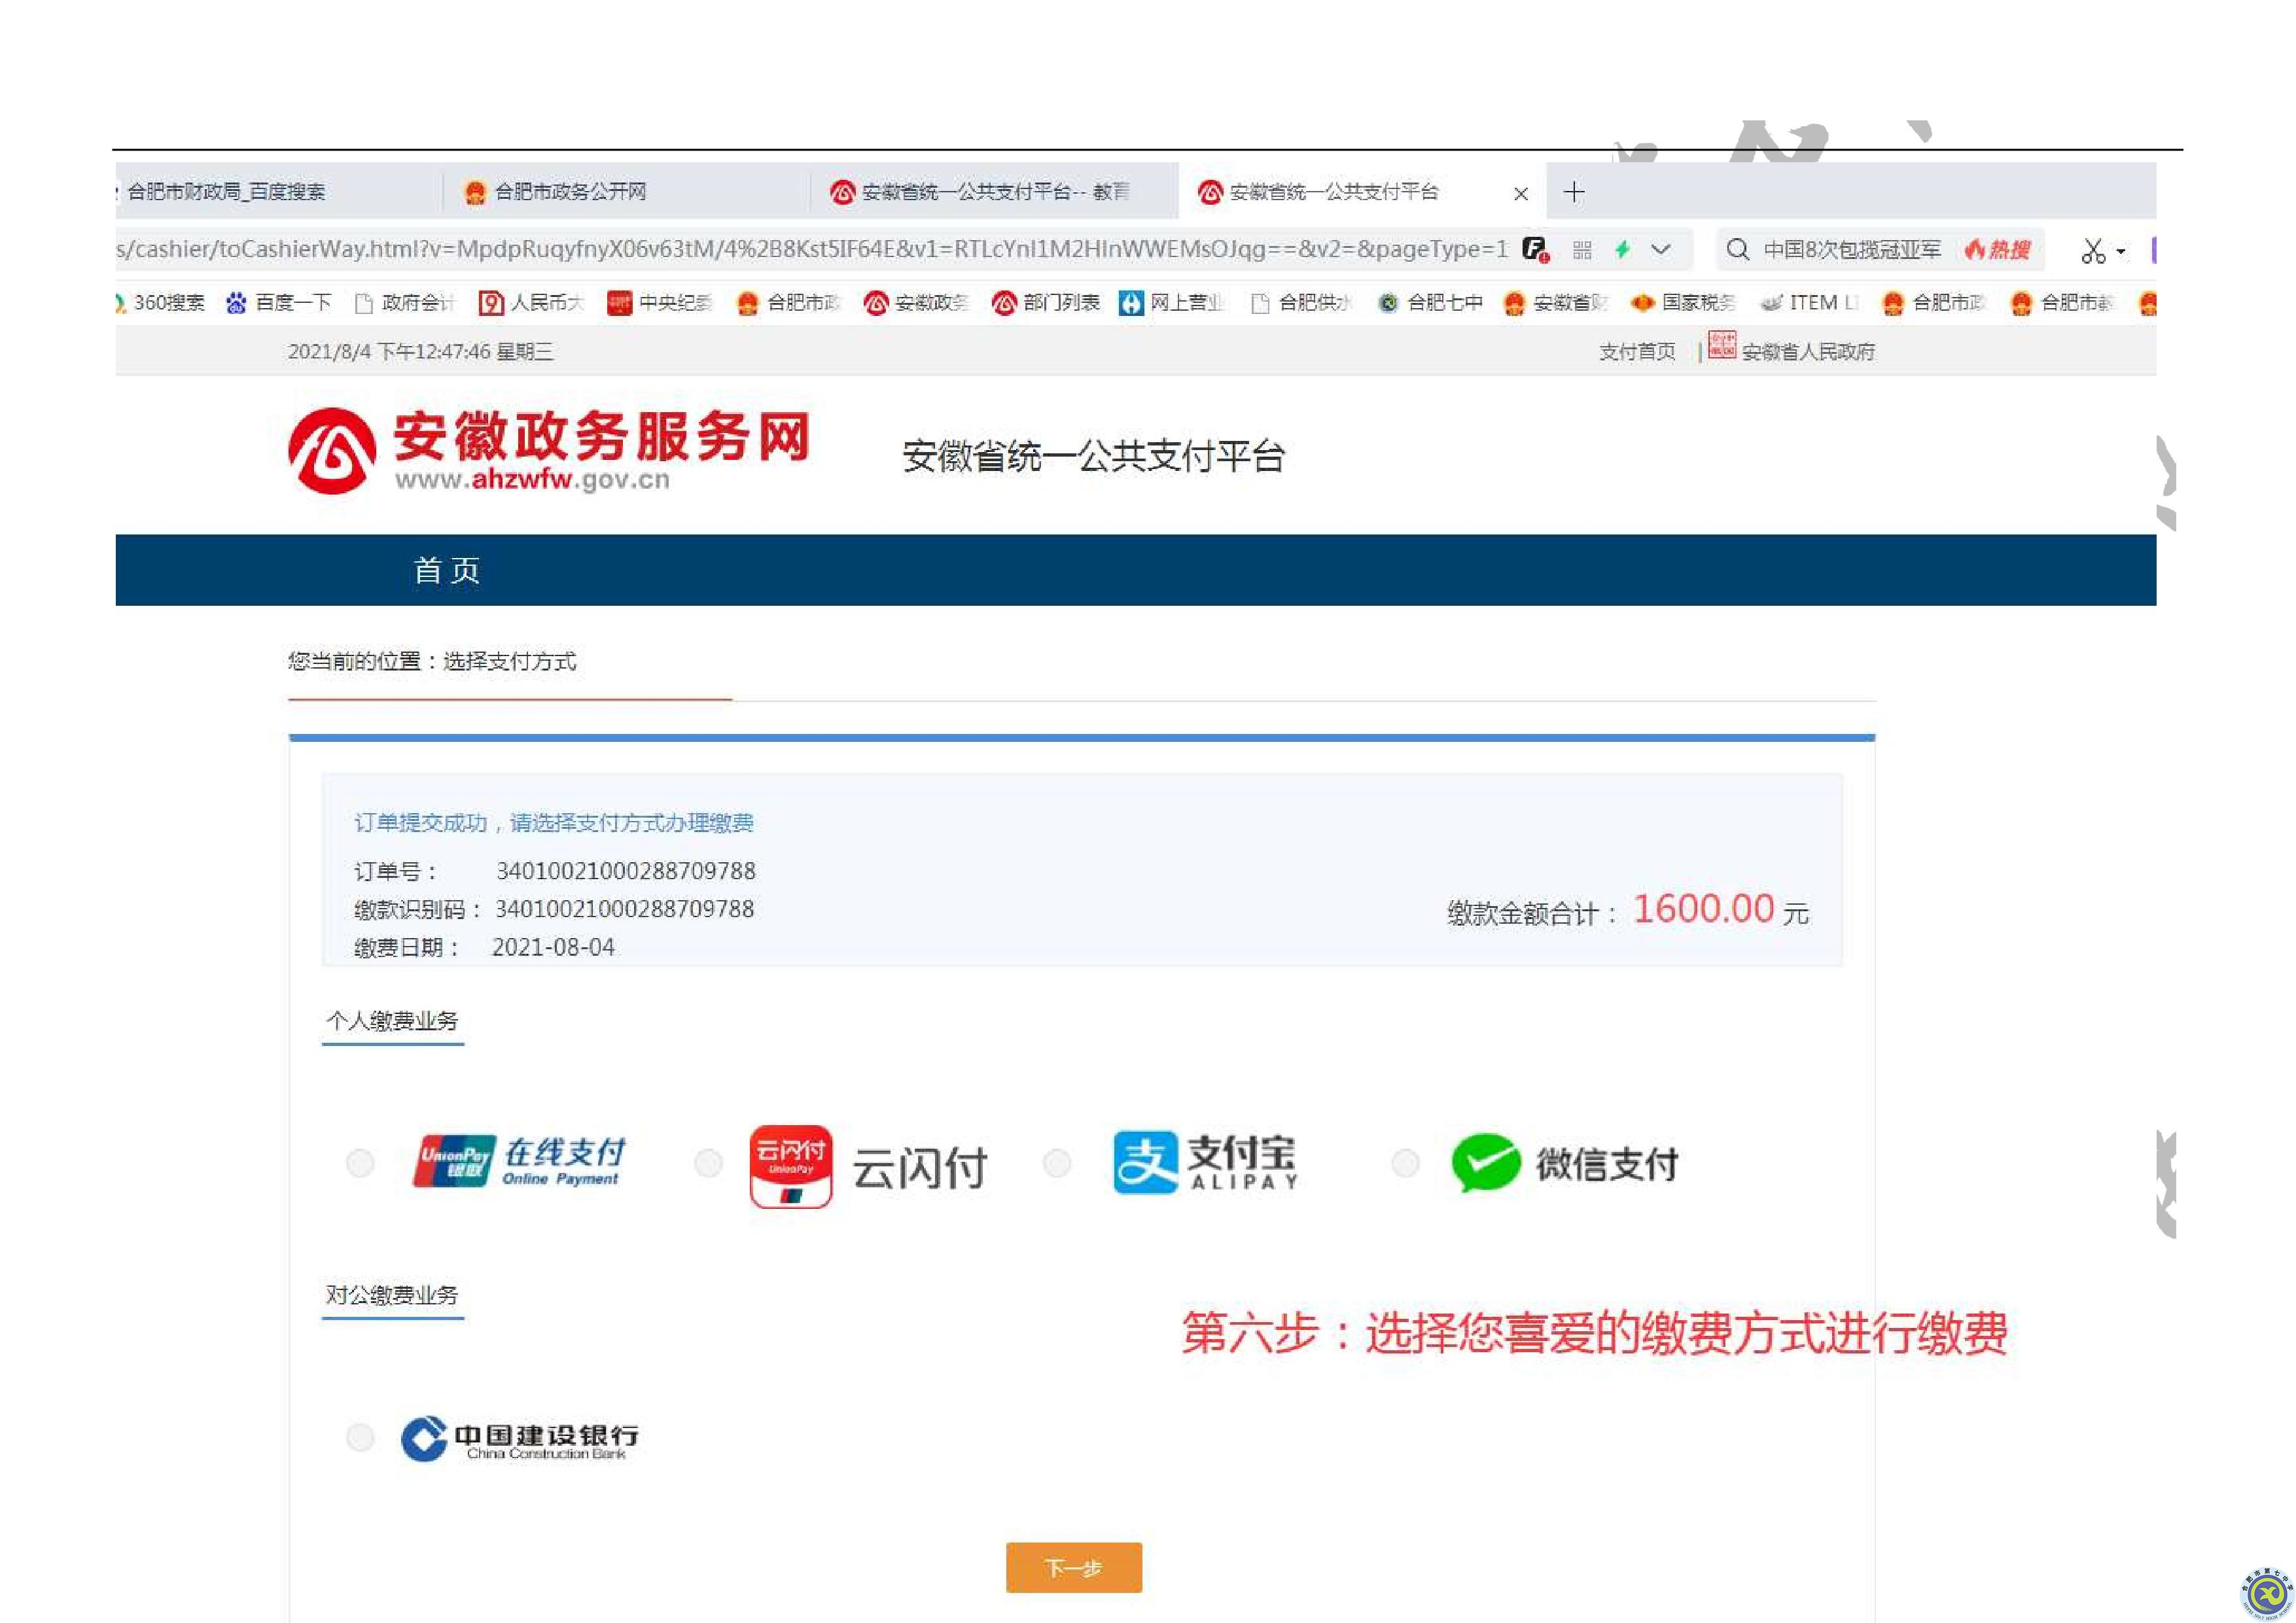2296x1623 pixels.
Task: Click the 下一步 button
Action: pos(1073,1568)
